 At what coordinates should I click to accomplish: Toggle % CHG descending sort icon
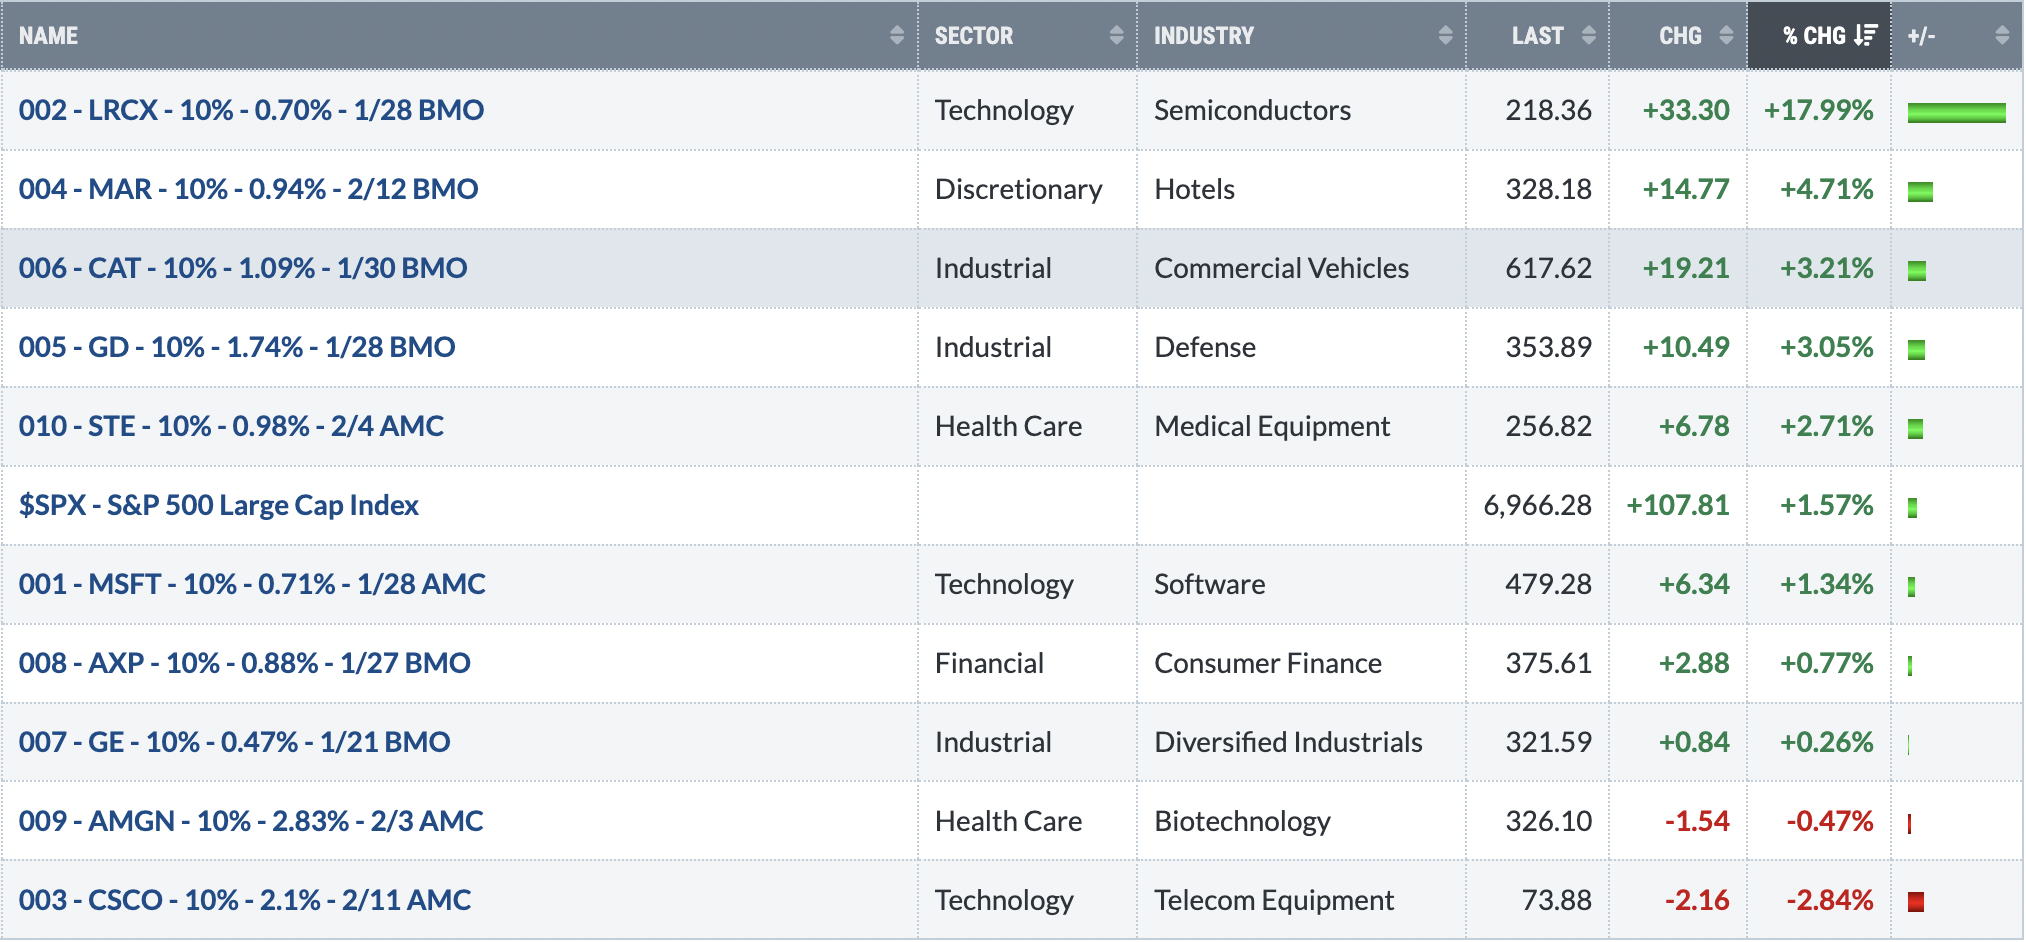[x=1866, y=36]
